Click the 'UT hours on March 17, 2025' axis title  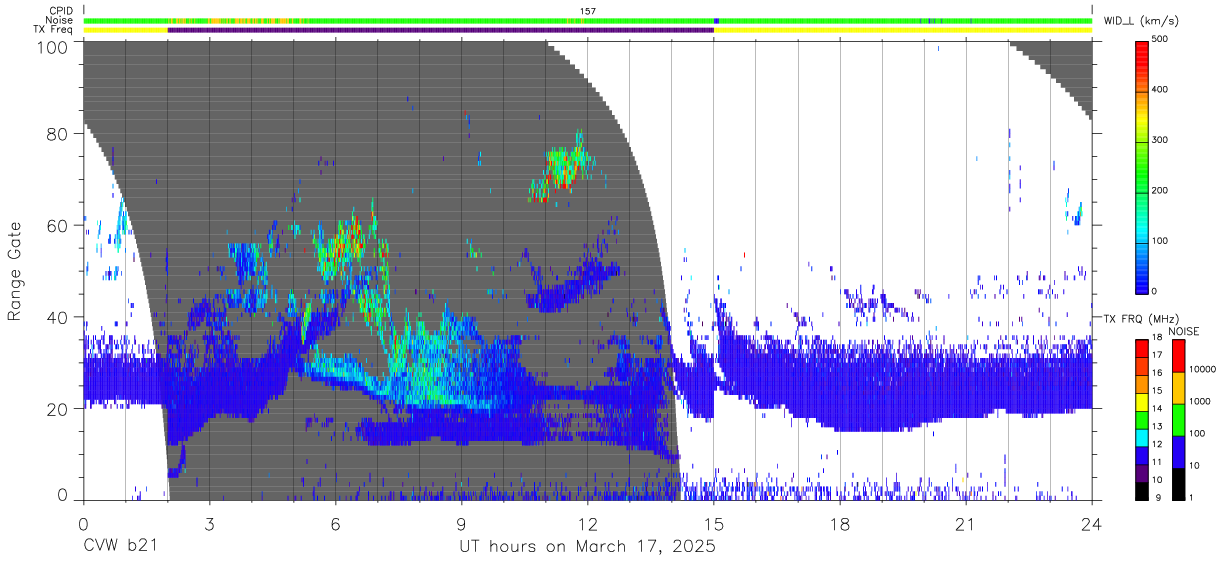pyautogui.click(x=587, y=547)
